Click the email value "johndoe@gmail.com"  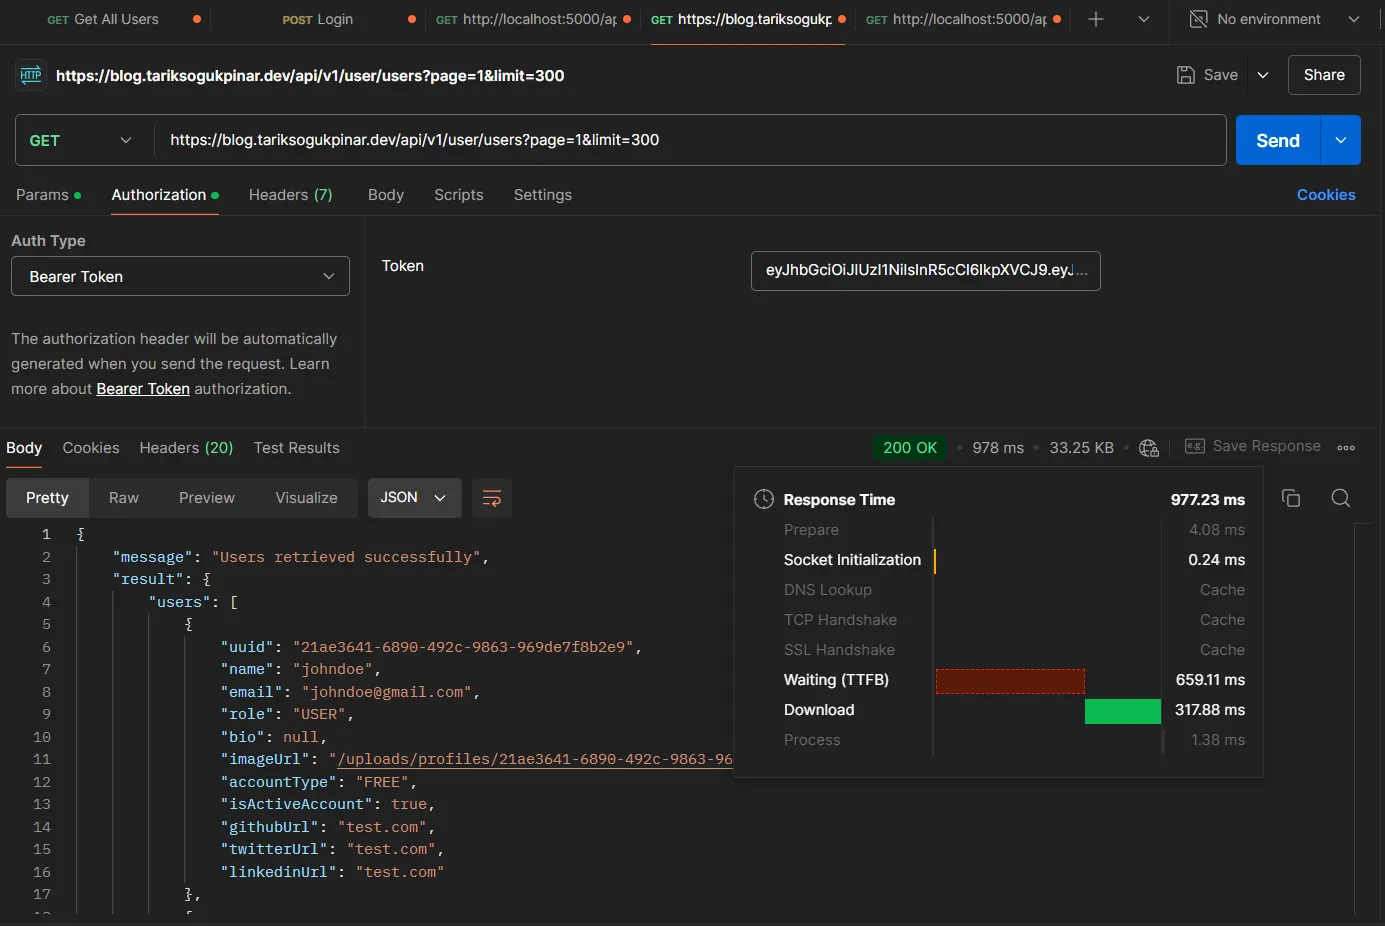387,692
